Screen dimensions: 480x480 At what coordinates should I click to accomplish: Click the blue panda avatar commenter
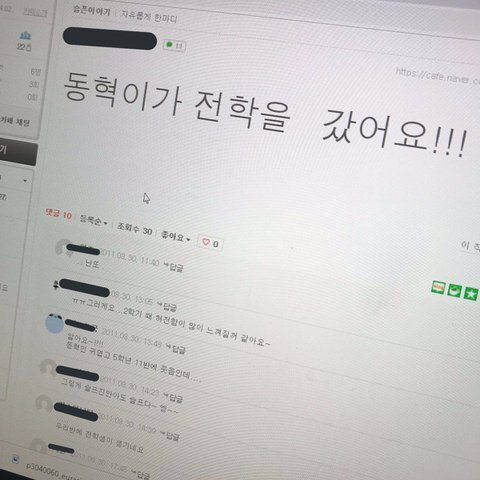(54, 323)
